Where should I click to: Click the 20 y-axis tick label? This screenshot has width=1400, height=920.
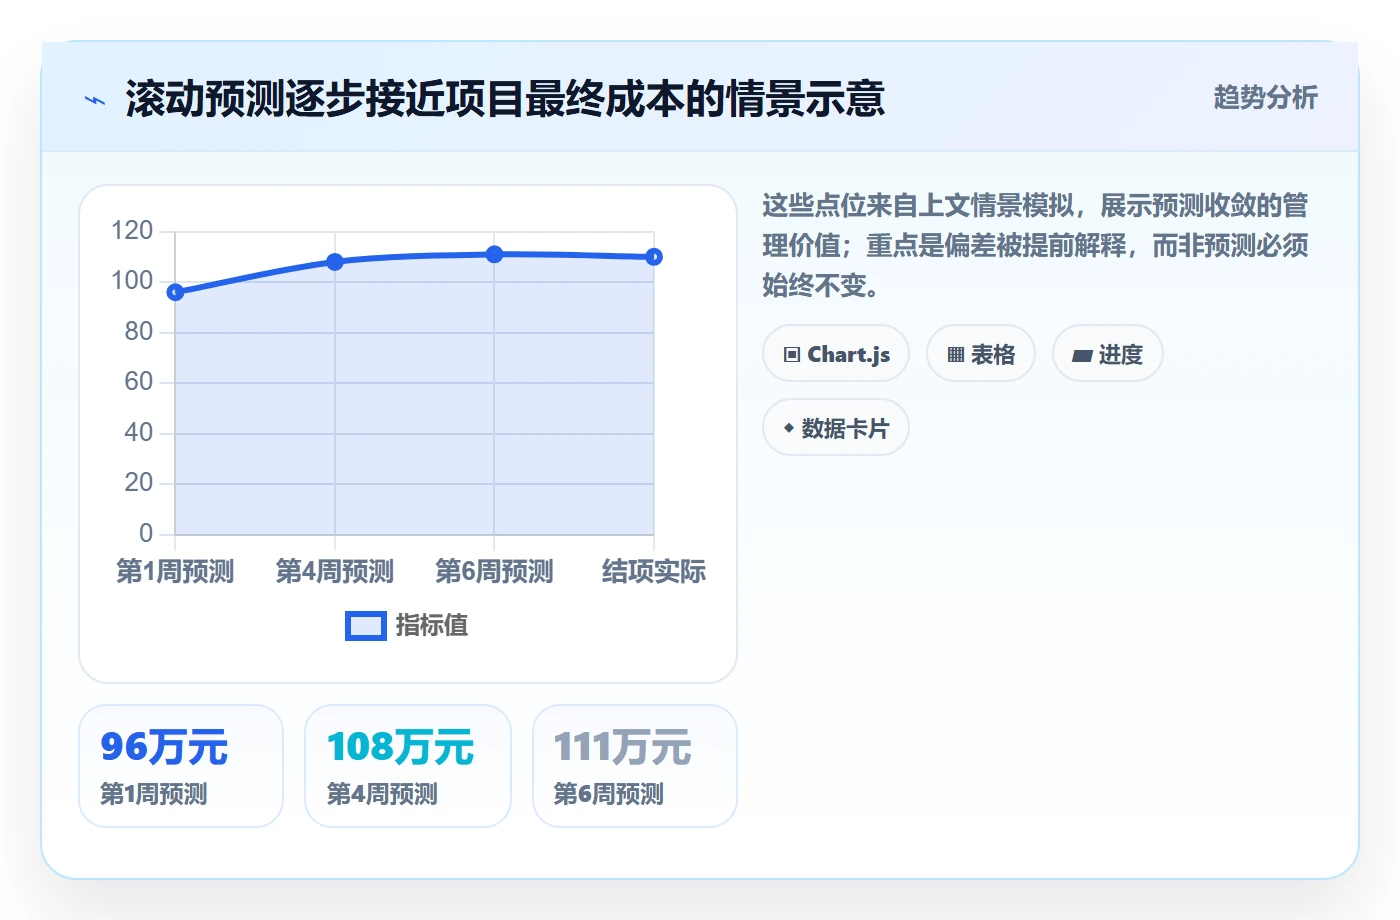click(x=139, y=483)
